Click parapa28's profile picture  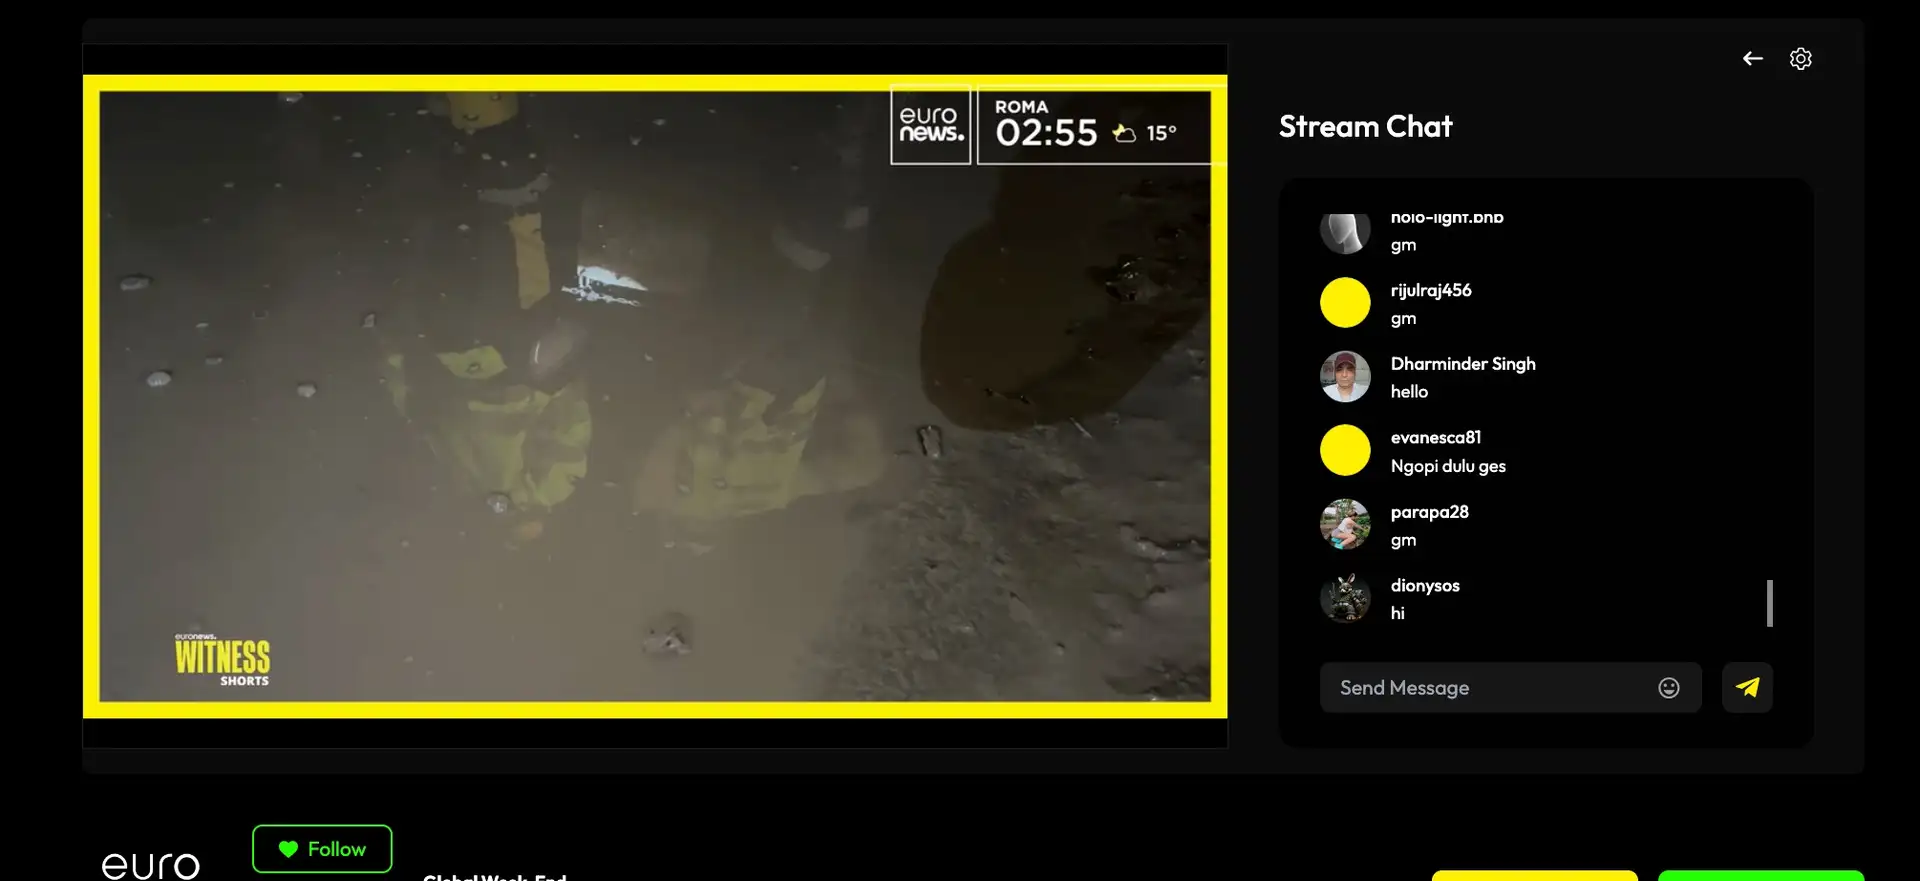(x=1345, y=525)
